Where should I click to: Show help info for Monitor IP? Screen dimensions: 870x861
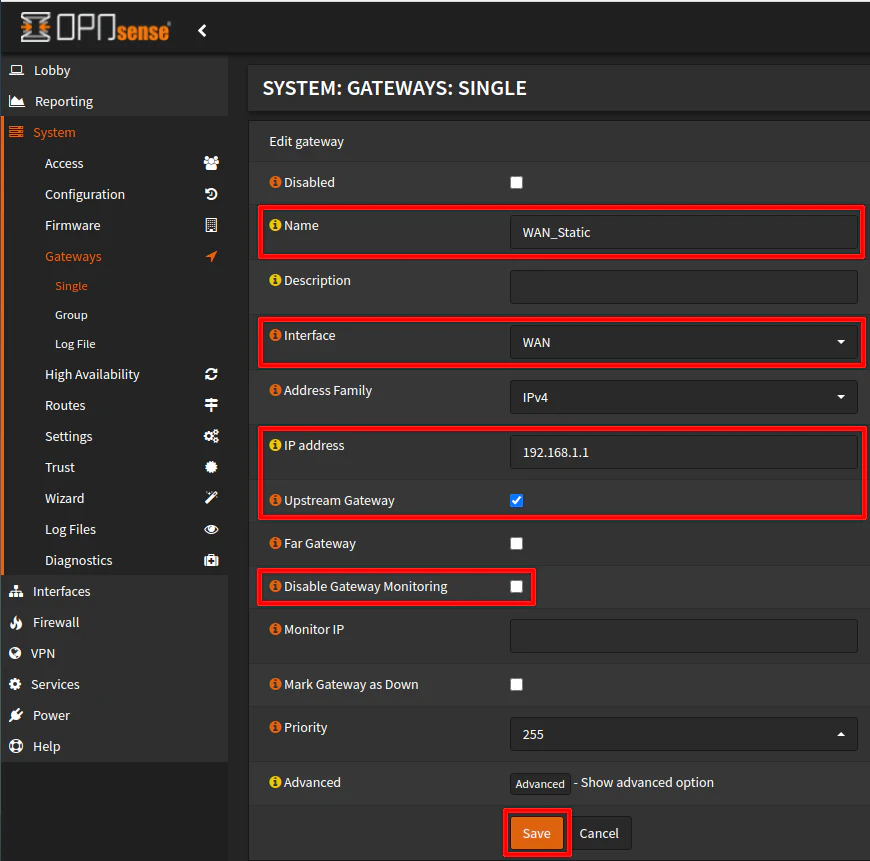pos(275,629)
